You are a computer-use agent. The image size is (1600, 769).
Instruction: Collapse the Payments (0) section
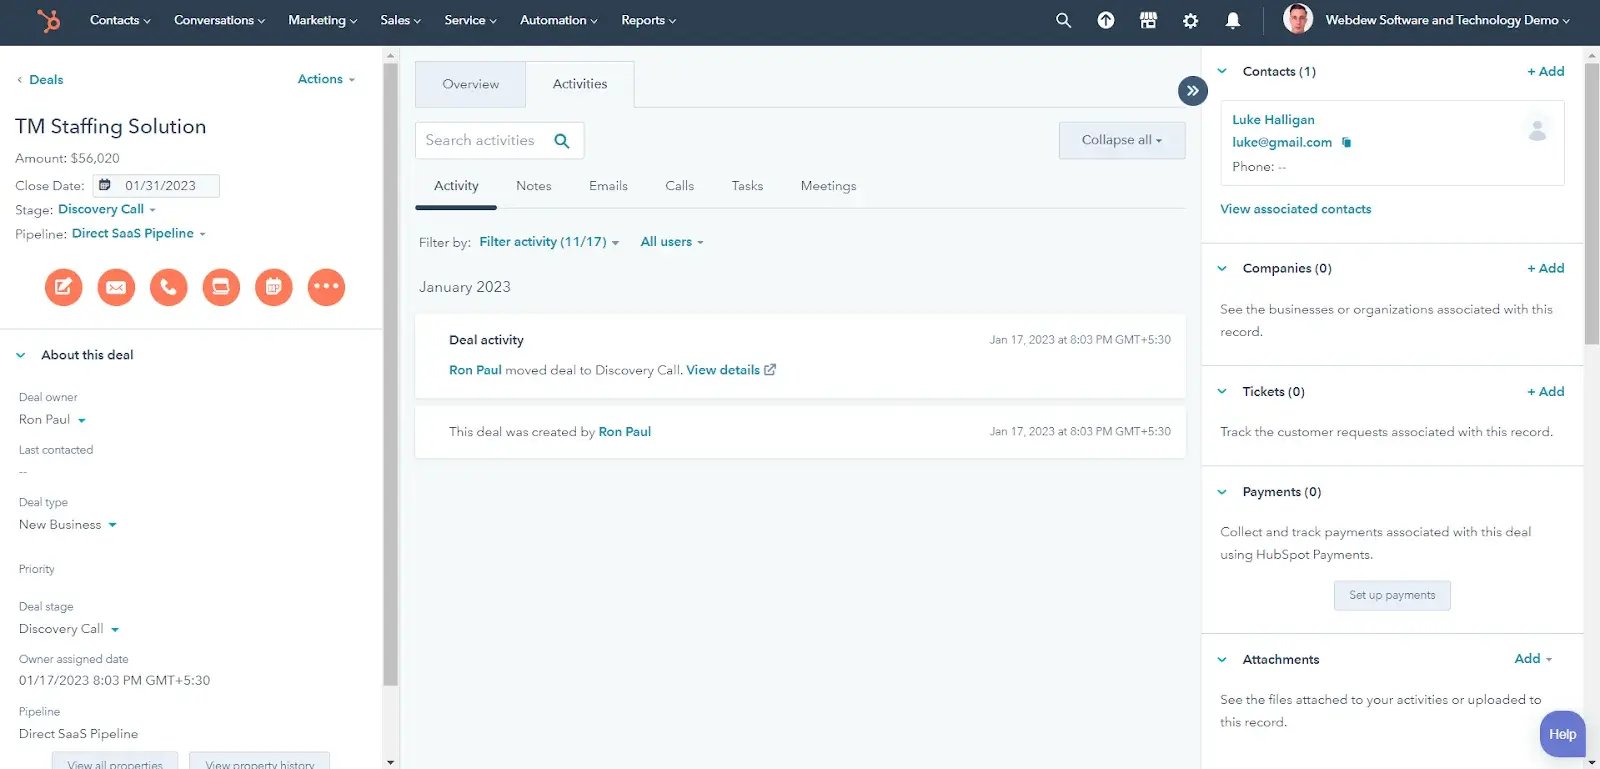pos(1222,492)
